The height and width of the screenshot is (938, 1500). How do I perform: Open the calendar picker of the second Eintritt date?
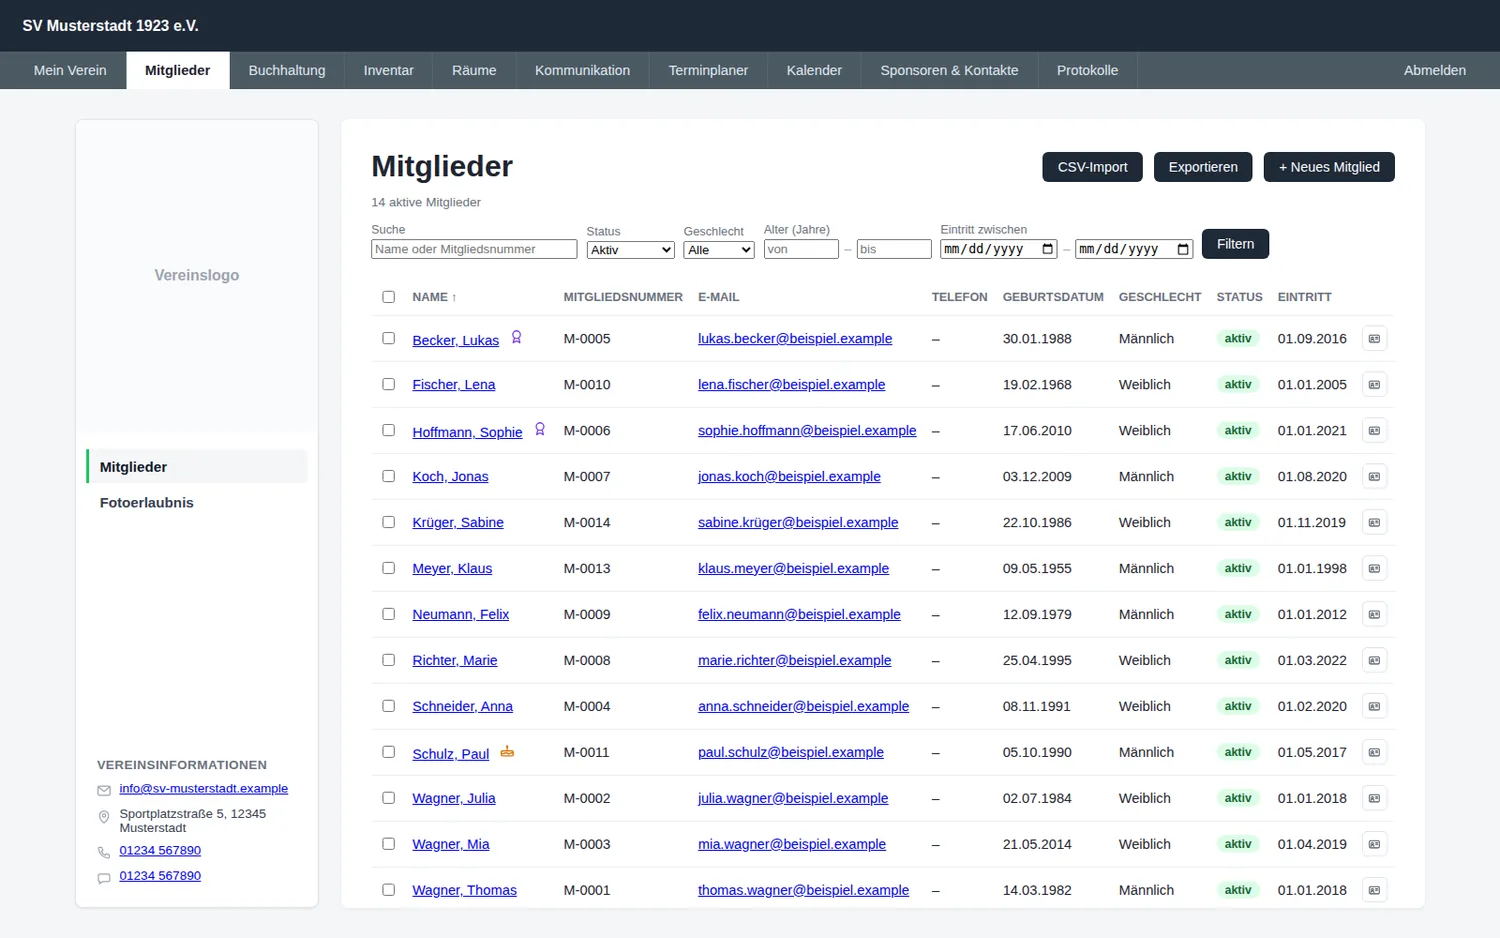pyautogui.click(x=1183, y=249)
